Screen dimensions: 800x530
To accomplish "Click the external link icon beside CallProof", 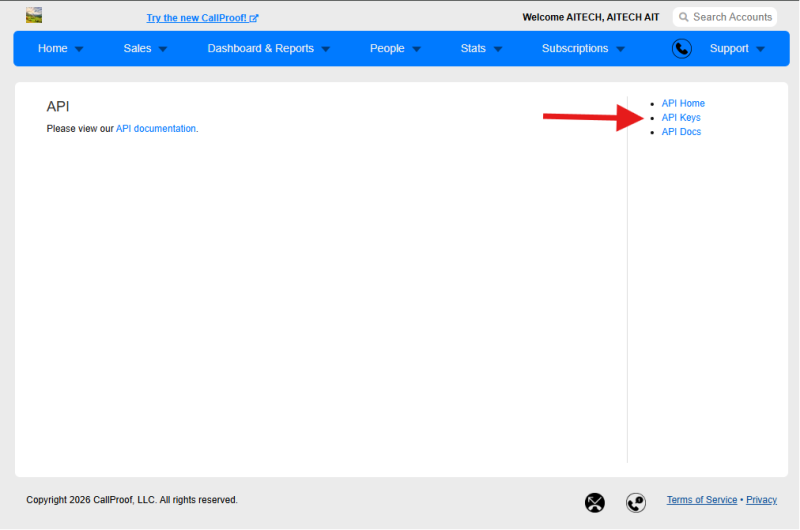I will 254,18.
